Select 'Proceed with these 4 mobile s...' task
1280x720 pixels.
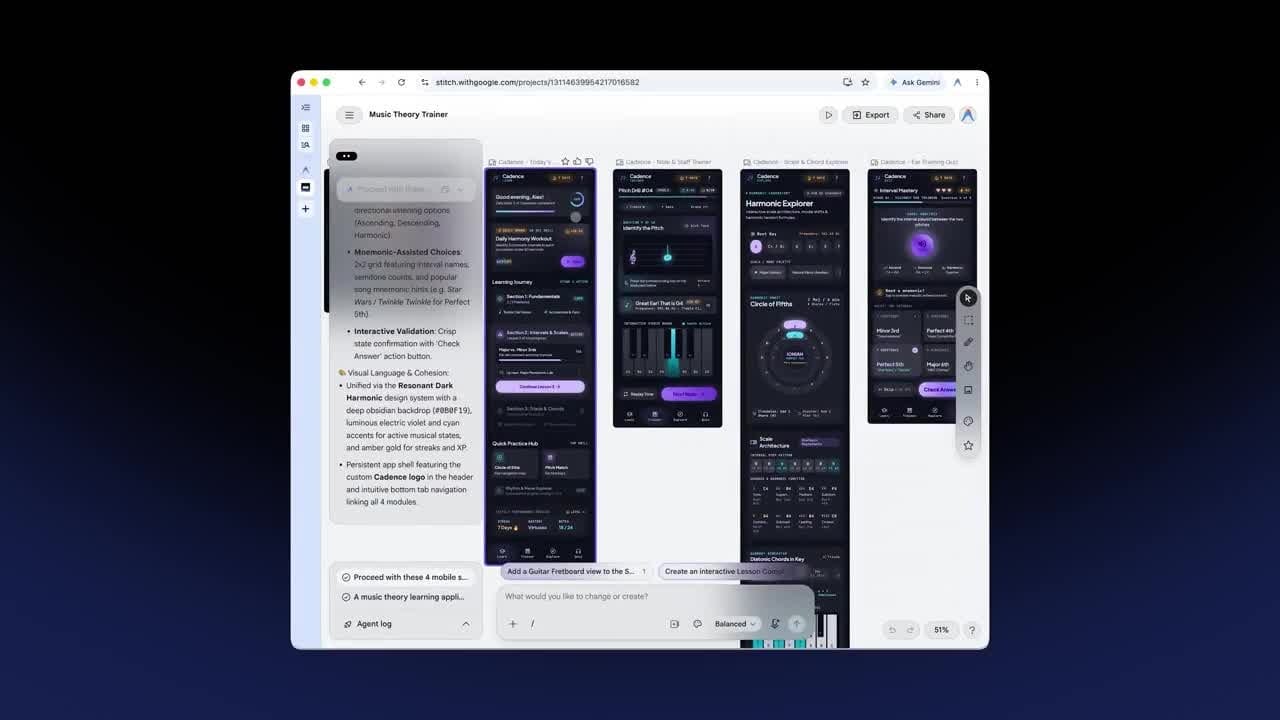coord(405,577)
